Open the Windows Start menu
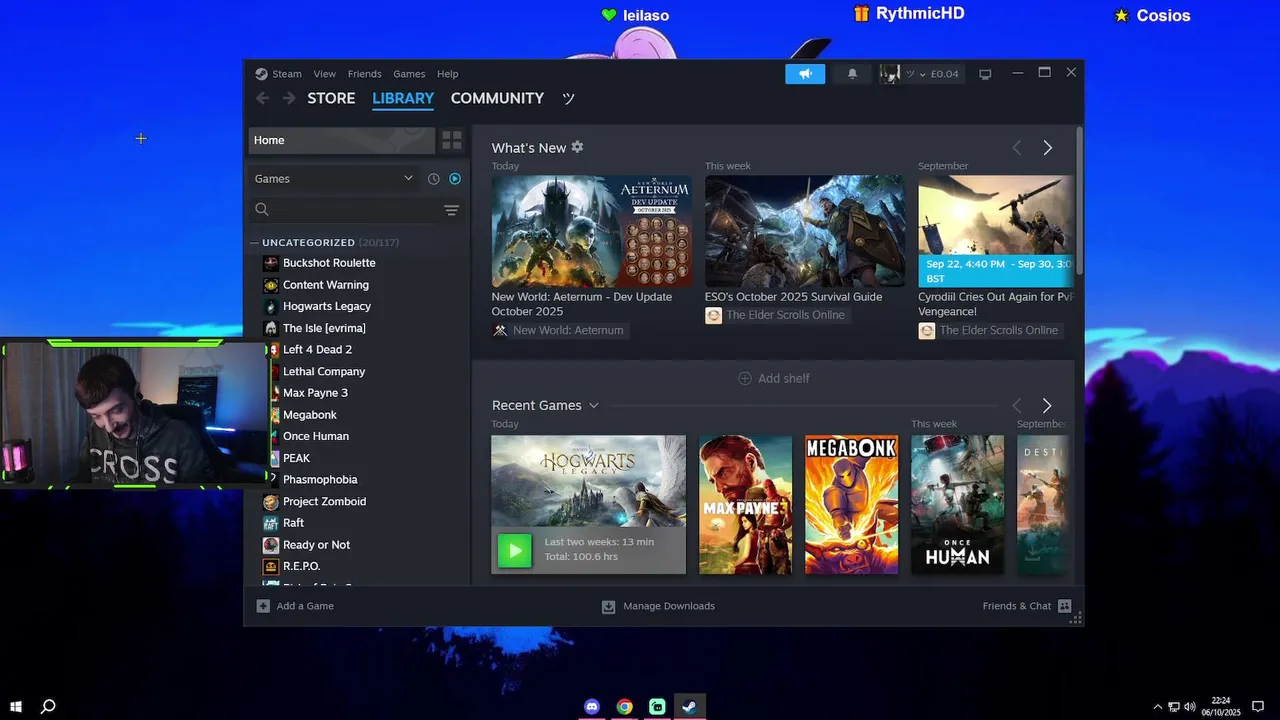This screenshot has width=1280, height=720. click(16, 706)
